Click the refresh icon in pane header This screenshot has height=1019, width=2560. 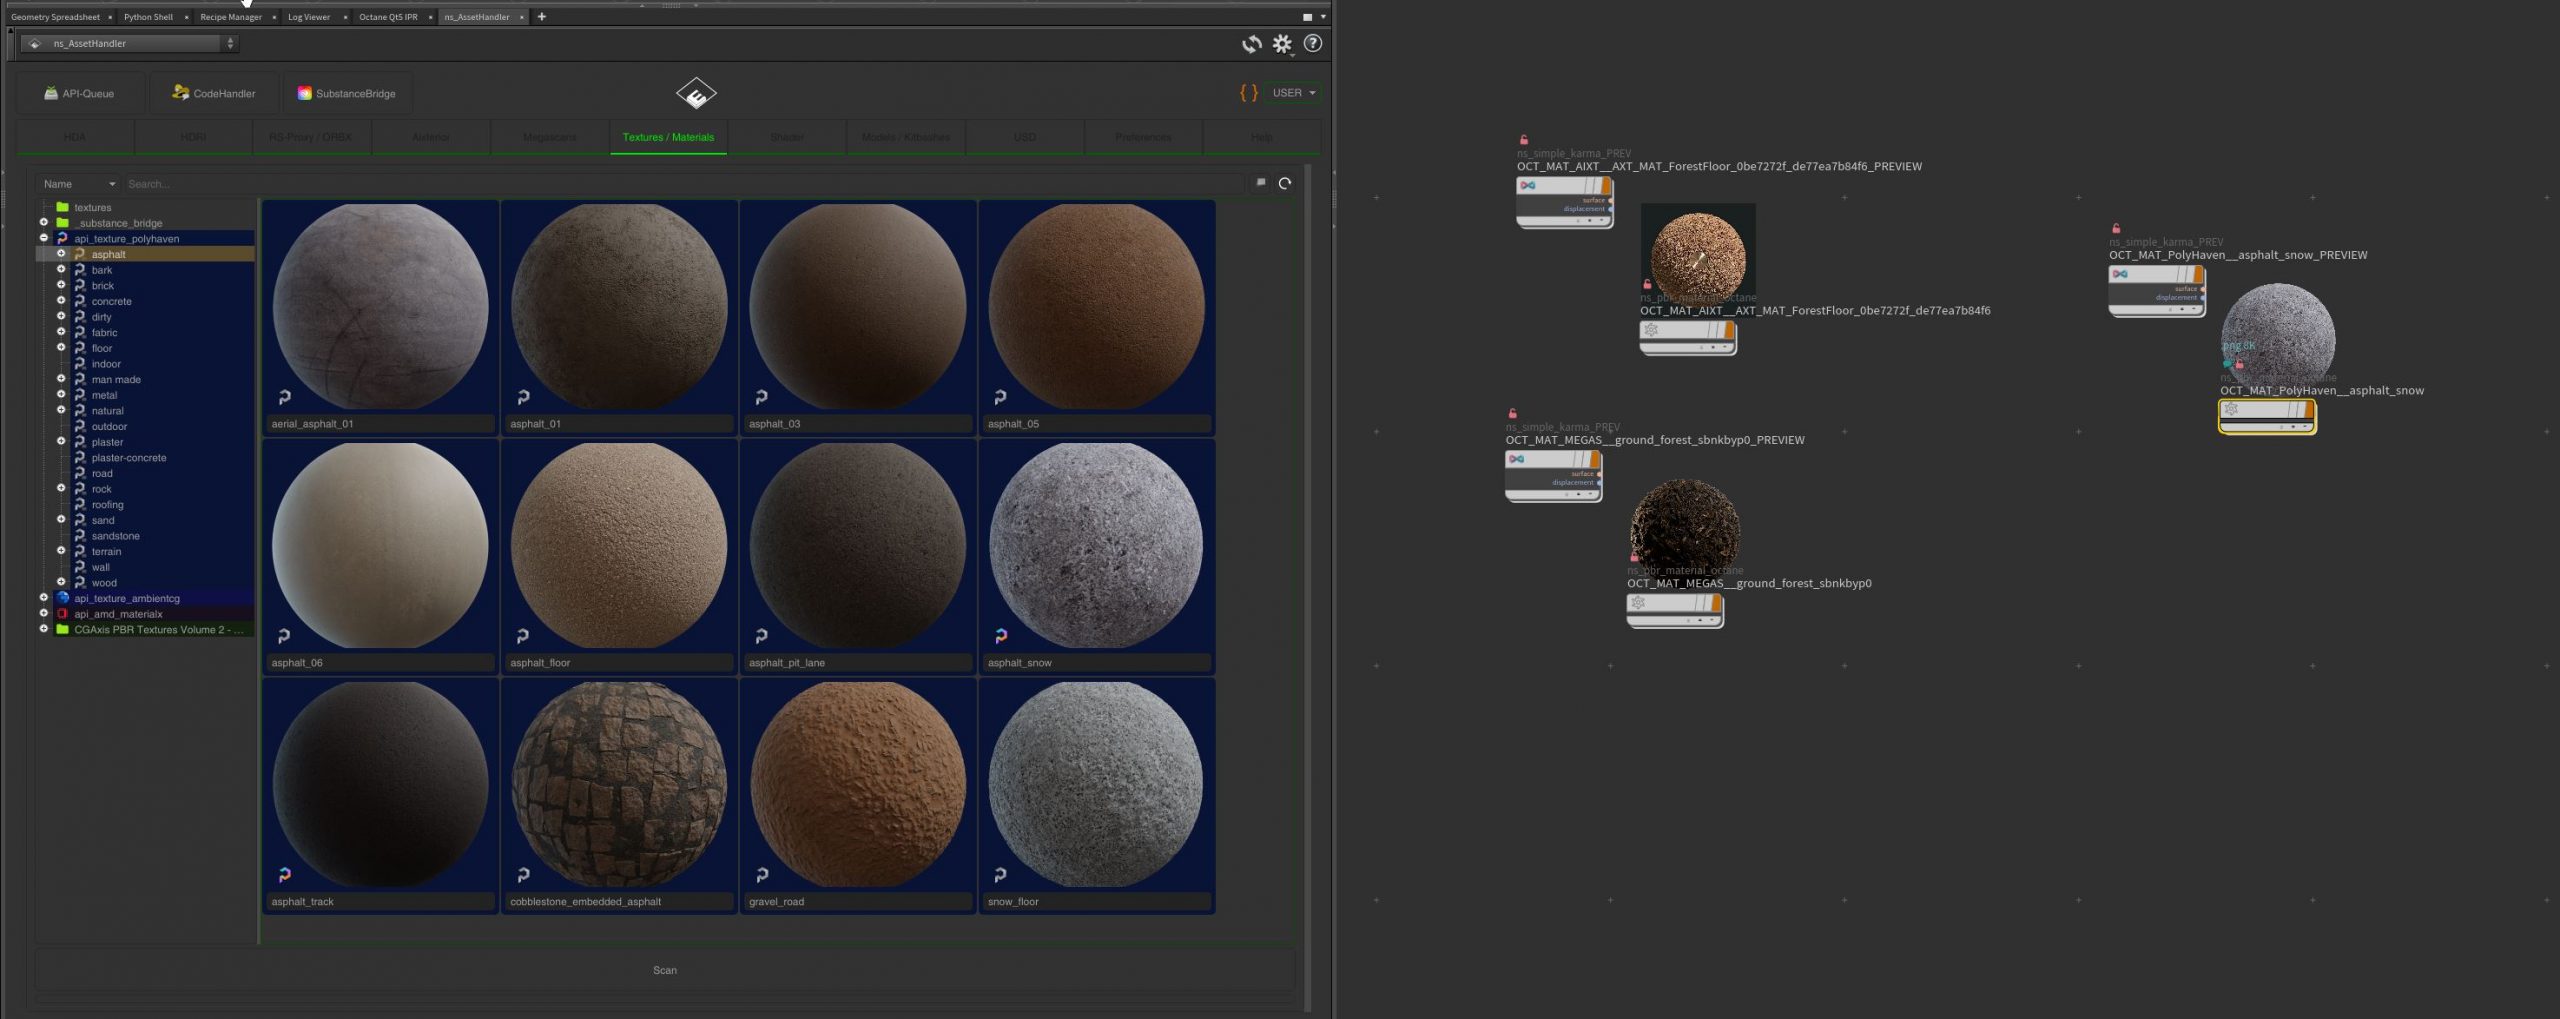(x=1251, y=44)
